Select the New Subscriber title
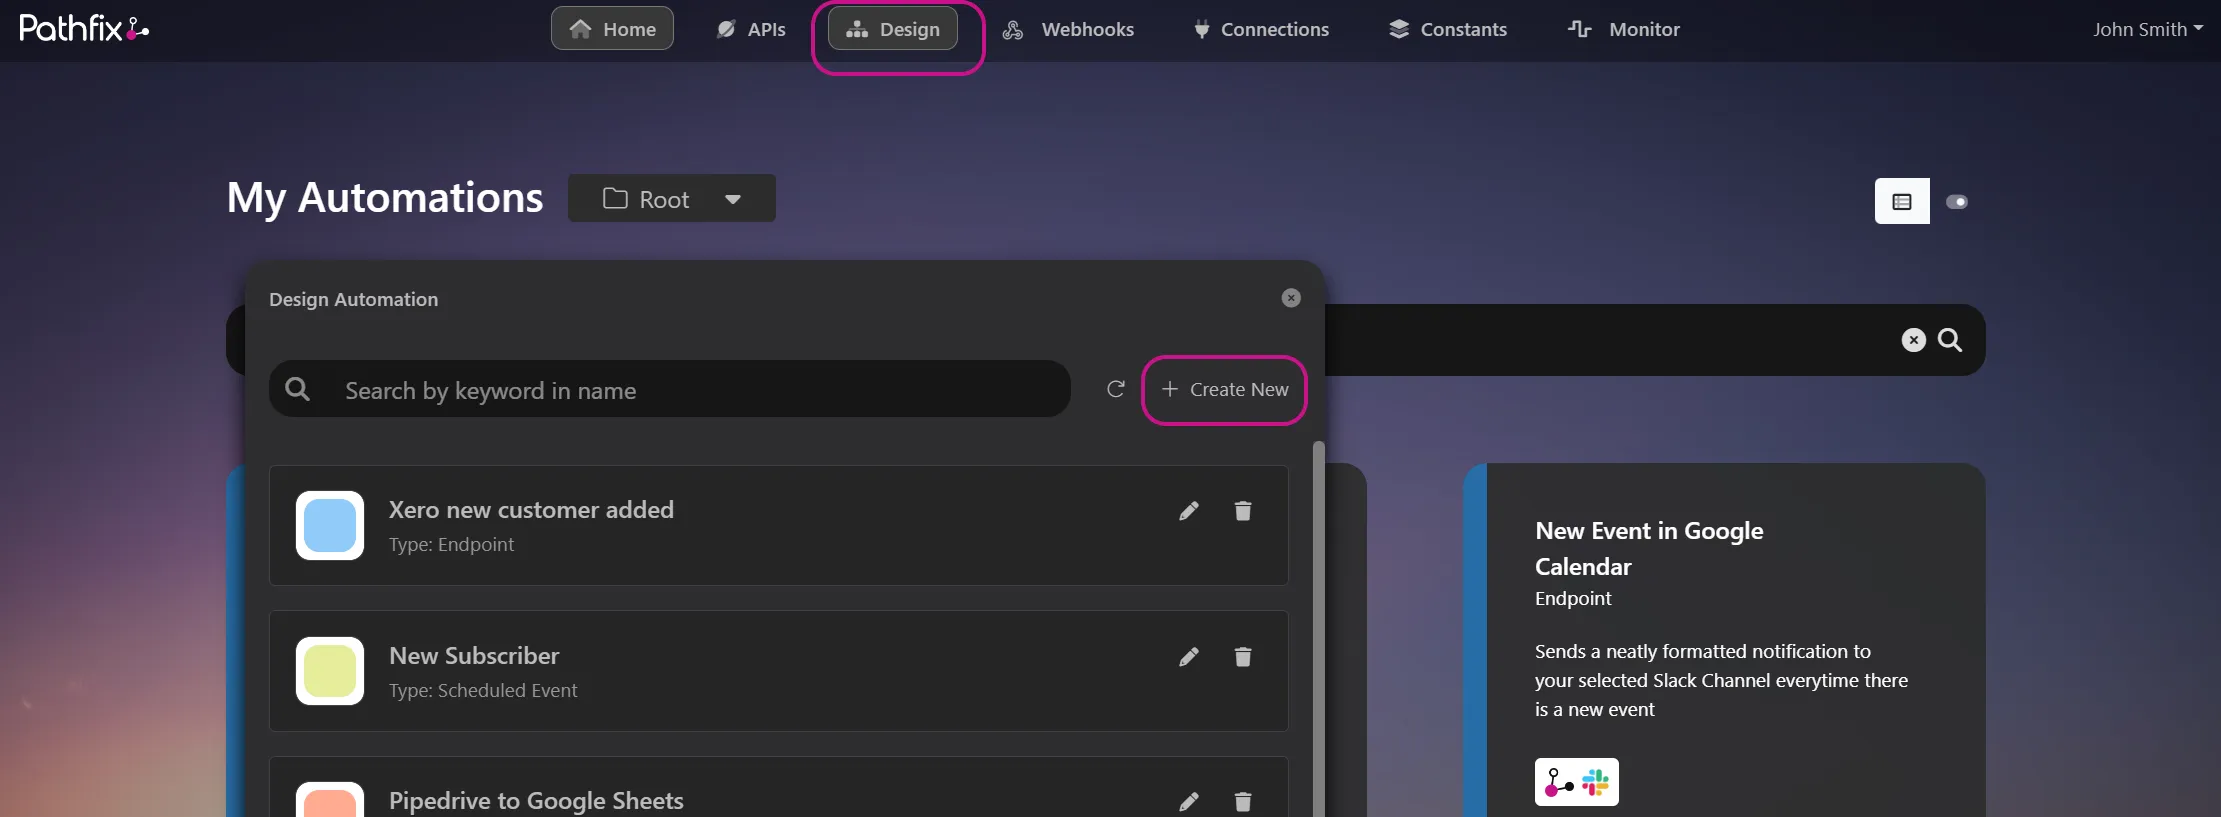 474,656
